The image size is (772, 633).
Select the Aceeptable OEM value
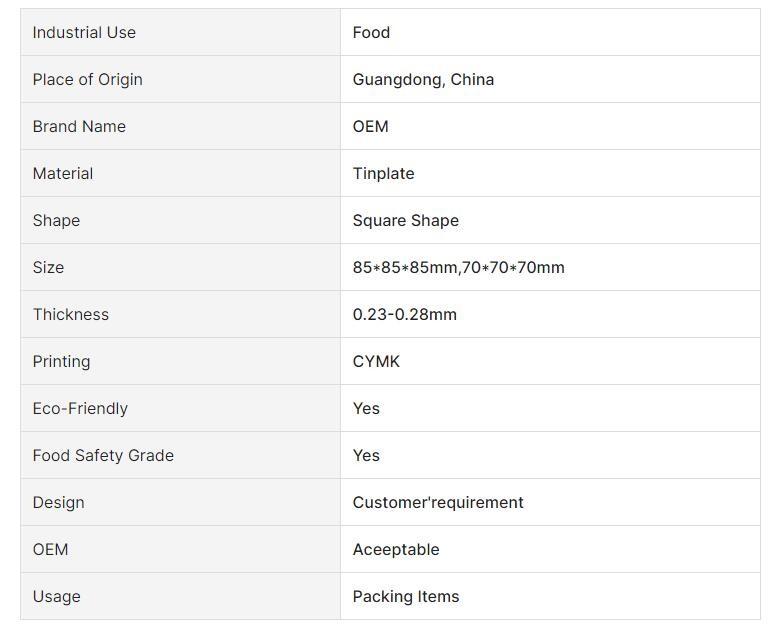tap(396, 549)
